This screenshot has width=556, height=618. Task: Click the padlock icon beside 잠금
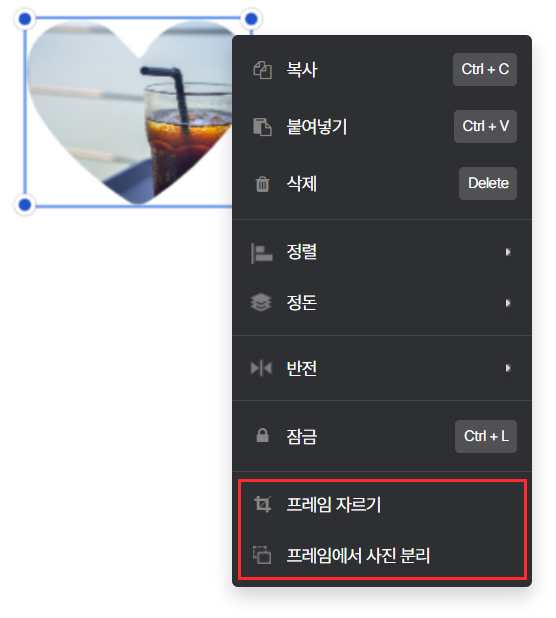[x=262, y=436]
